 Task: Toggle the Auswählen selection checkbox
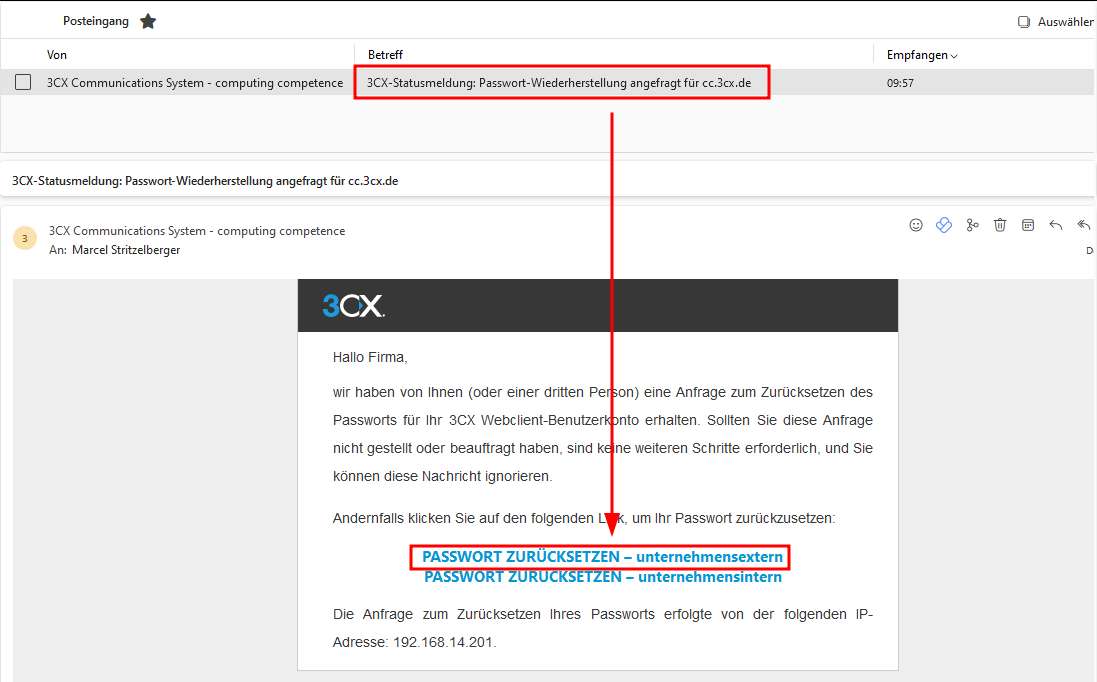1024,22
